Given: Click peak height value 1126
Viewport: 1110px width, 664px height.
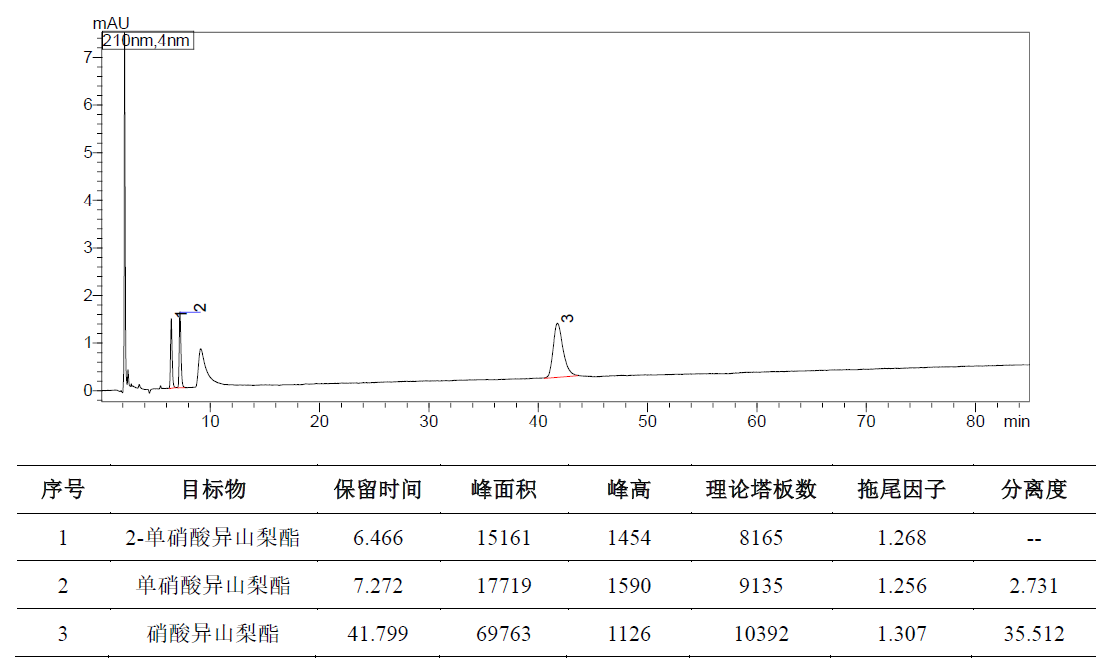Looking at the screenshot, I should [629, 633].
